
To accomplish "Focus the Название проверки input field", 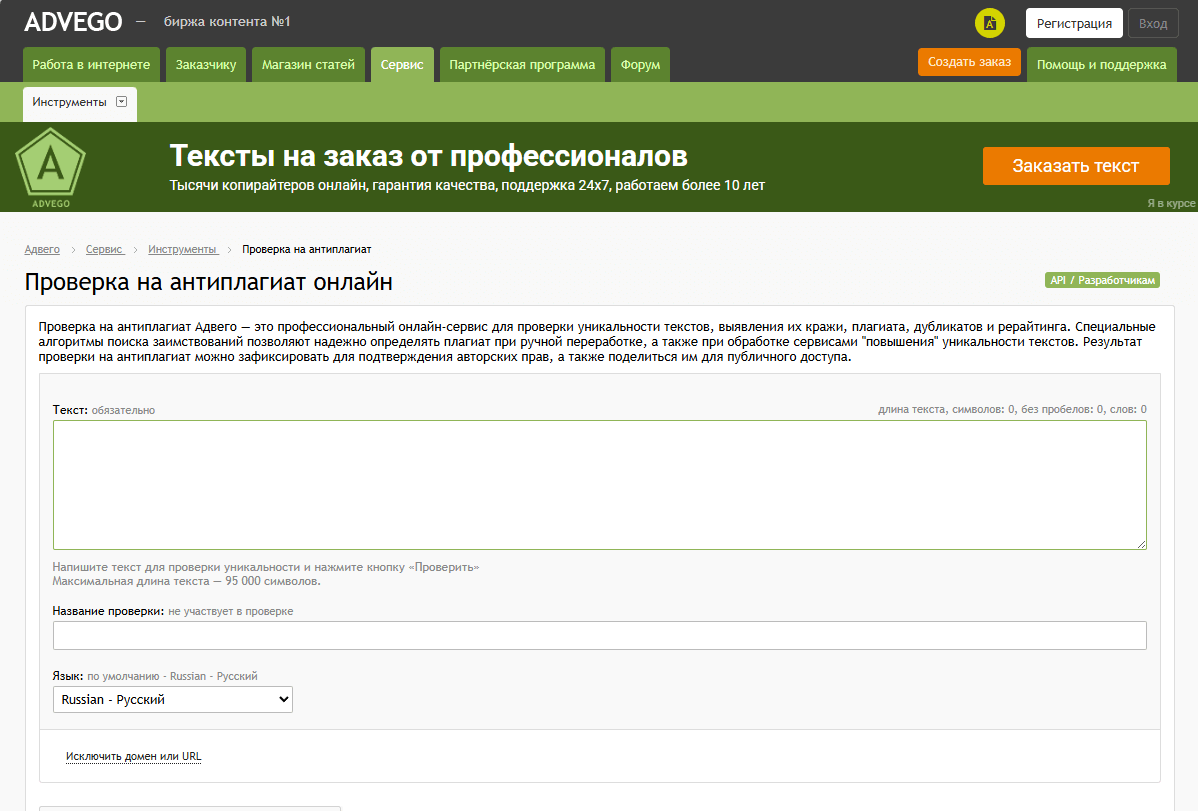I will pos(599,636).
